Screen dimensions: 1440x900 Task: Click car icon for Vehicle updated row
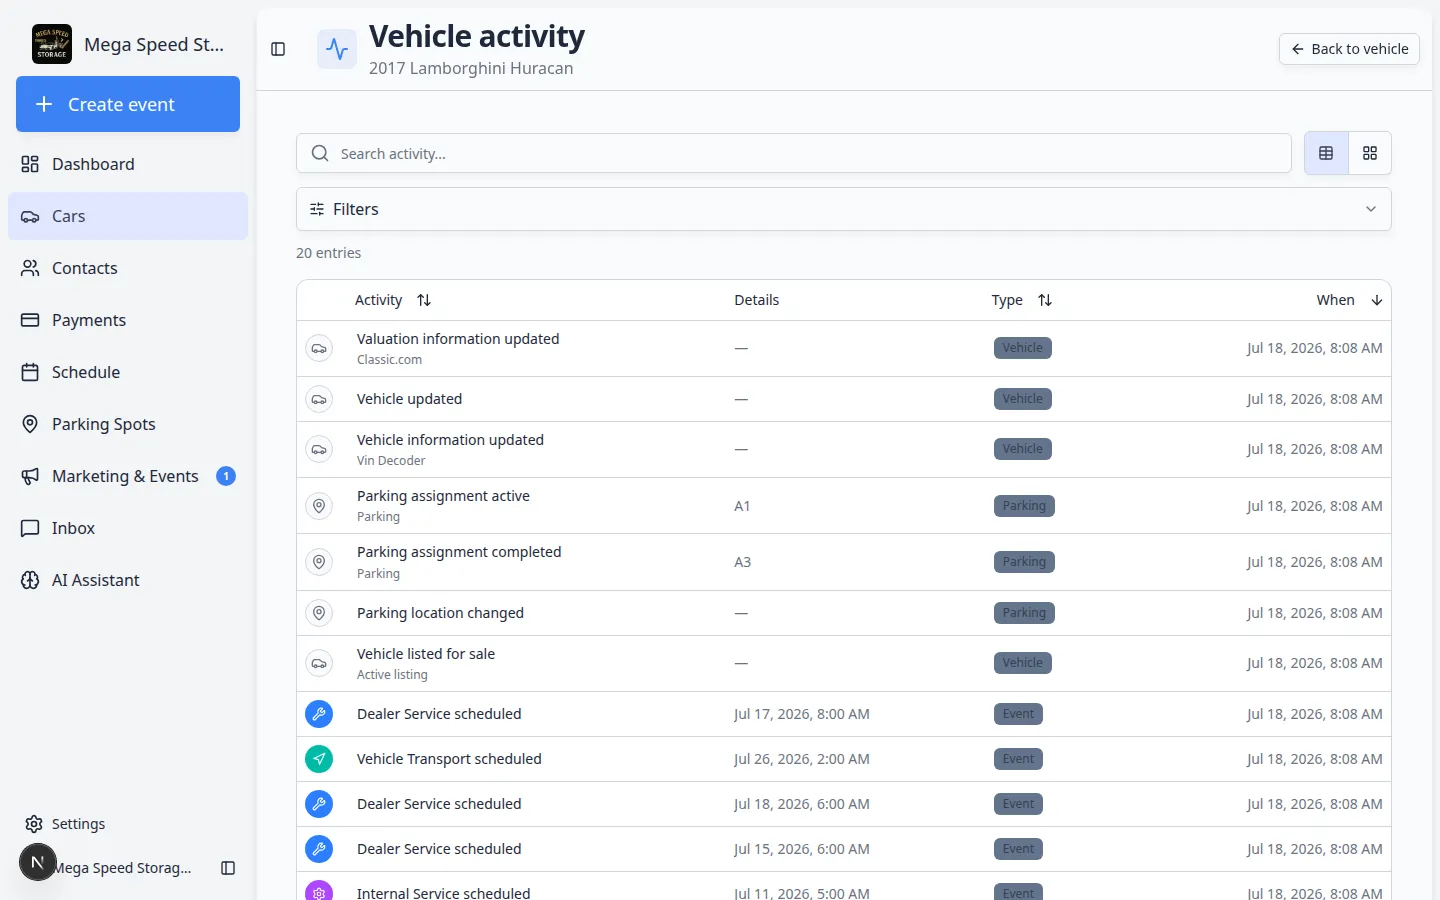coord(319,399)
